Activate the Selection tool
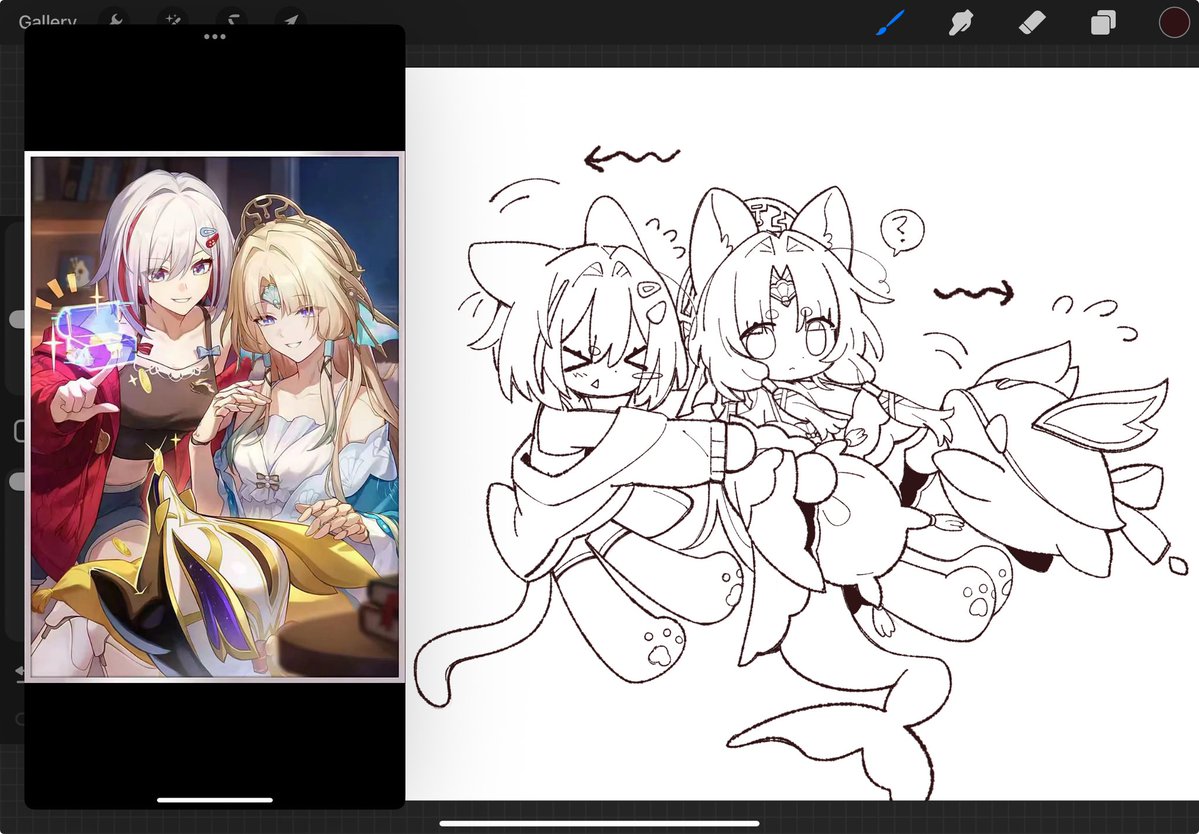Image resolution: width=1199 pixels, height=834 pixels. [x=232, y=19]
